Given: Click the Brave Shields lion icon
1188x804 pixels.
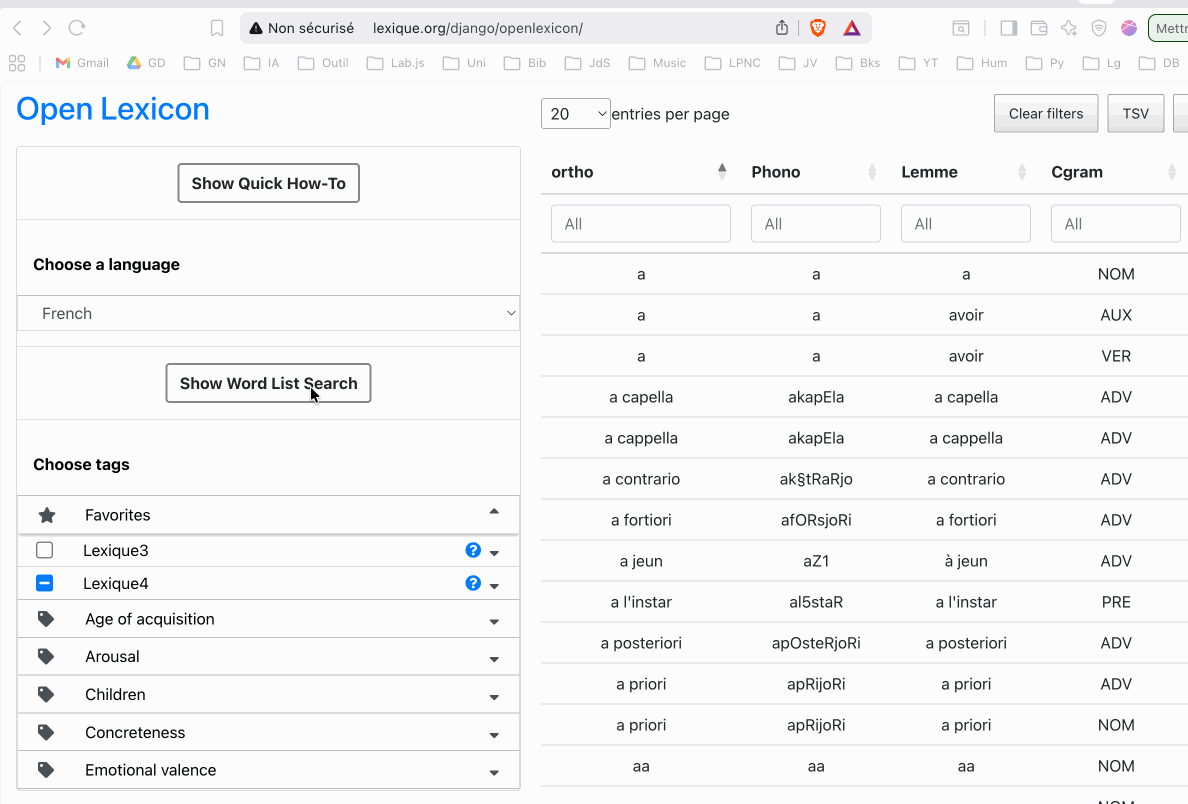Looking at the screenshot, I should (x=818, y=28).
